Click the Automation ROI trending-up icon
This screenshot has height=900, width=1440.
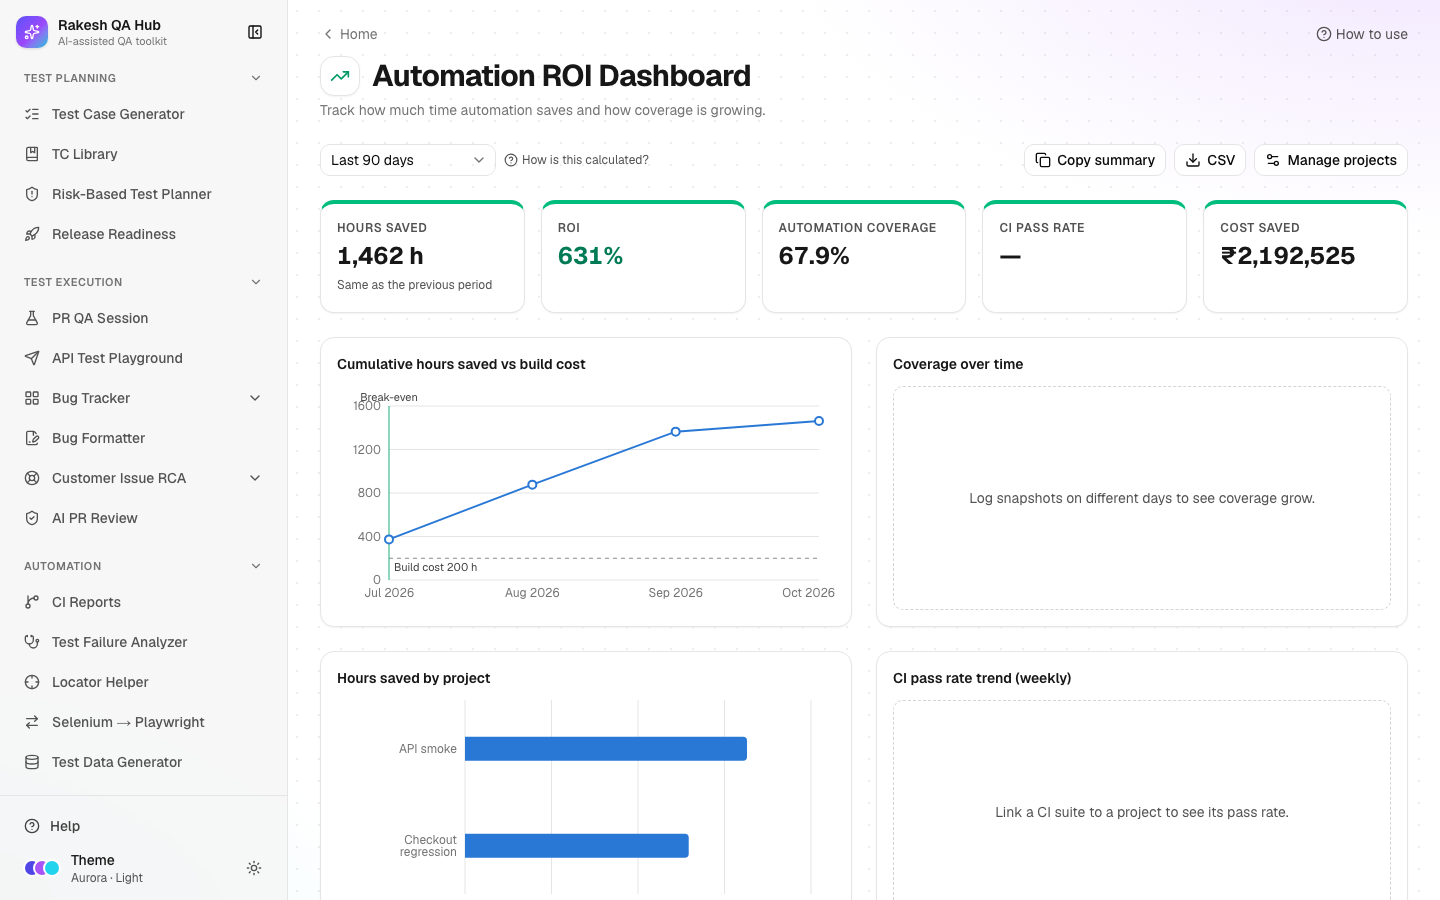tap(340, 76)
